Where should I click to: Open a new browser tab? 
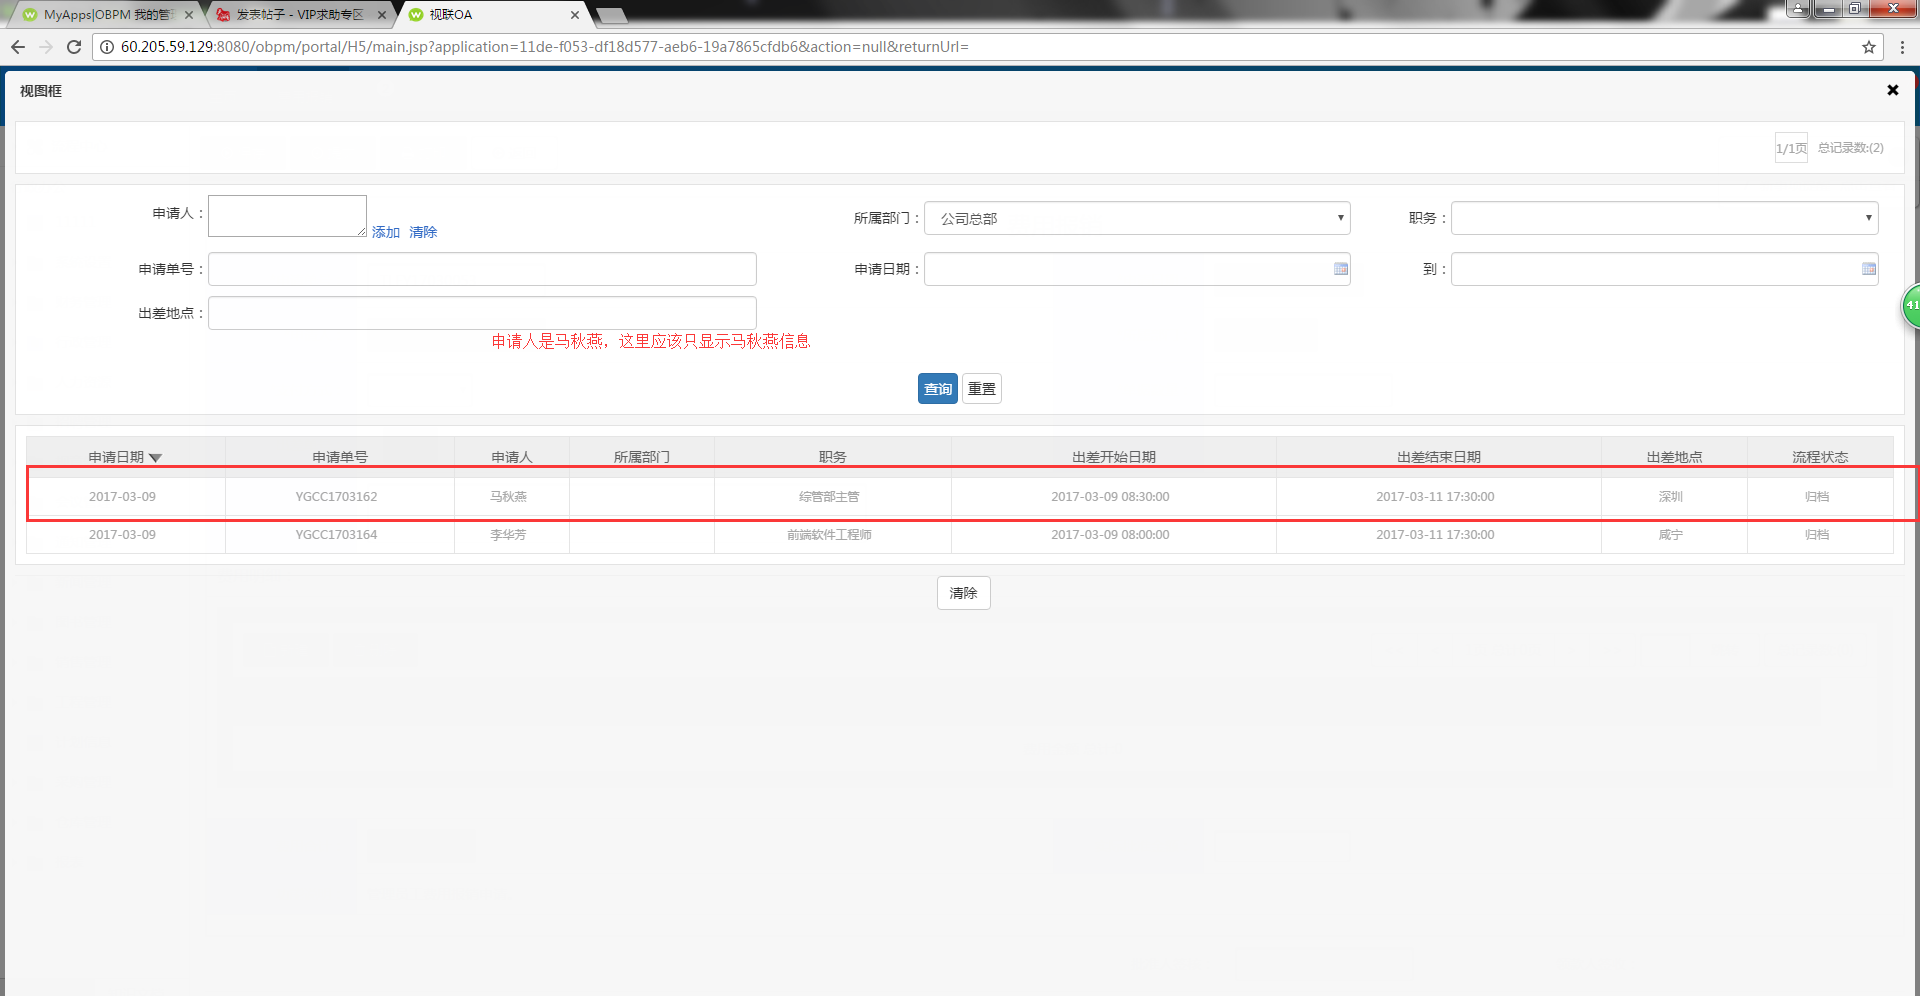610,15
